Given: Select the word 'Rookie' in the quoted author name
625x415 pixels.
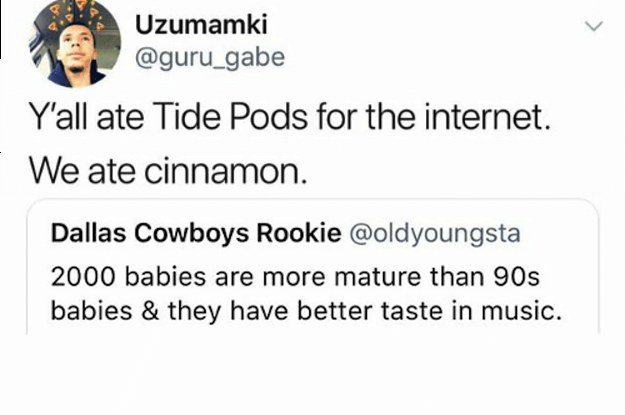Looking at the screenshot, I should tap(299, 233).
